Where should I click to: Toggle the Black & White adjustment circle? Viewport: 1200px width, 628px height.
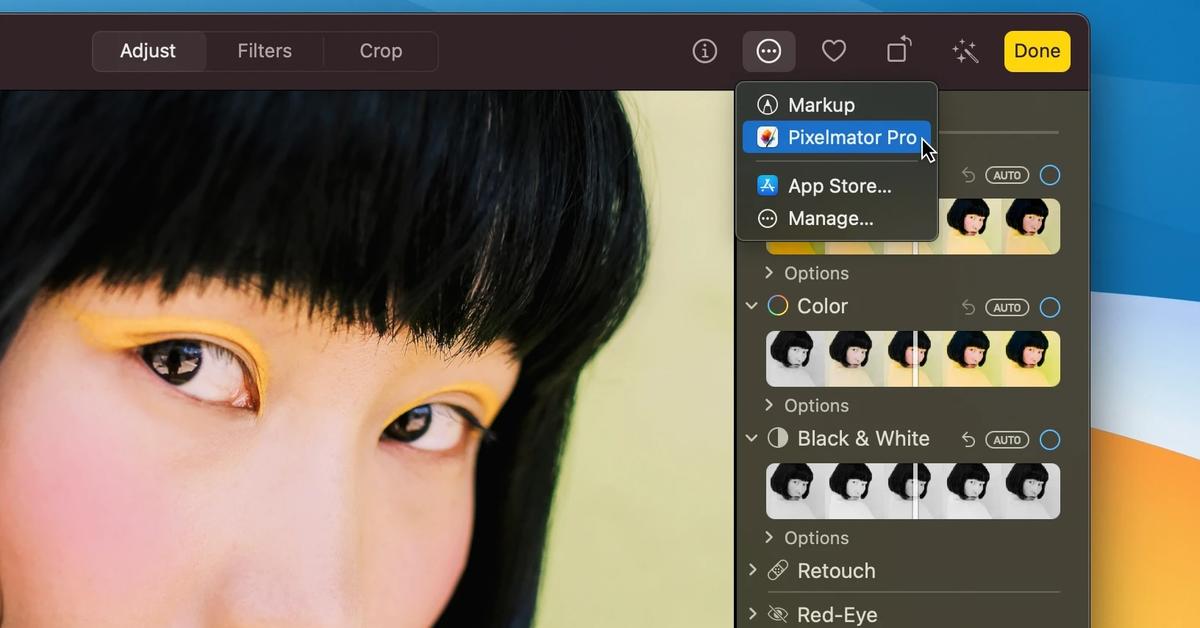(x=1049, y=439)
